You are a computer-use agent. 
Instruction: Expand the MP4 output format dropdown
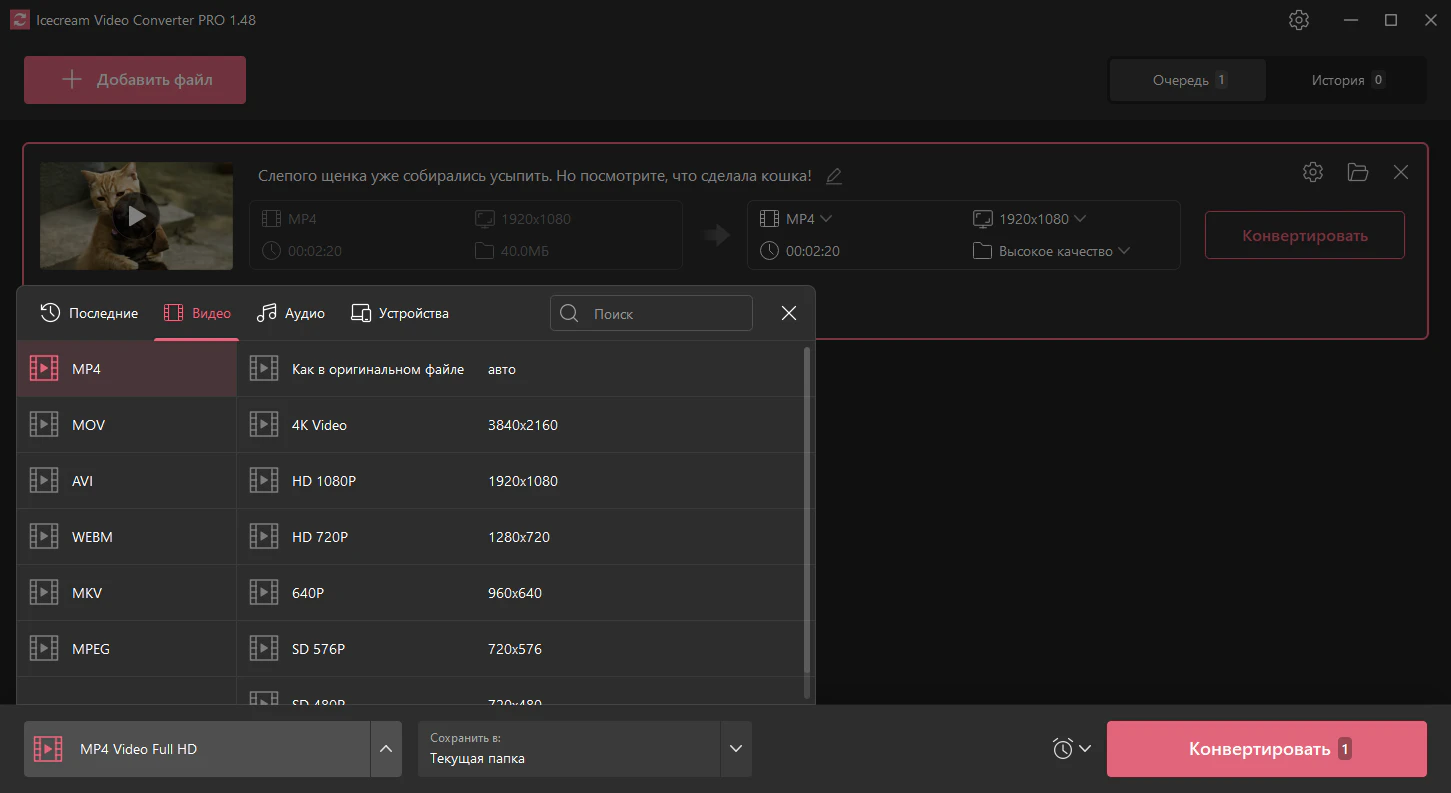click(x=796, y=219)
